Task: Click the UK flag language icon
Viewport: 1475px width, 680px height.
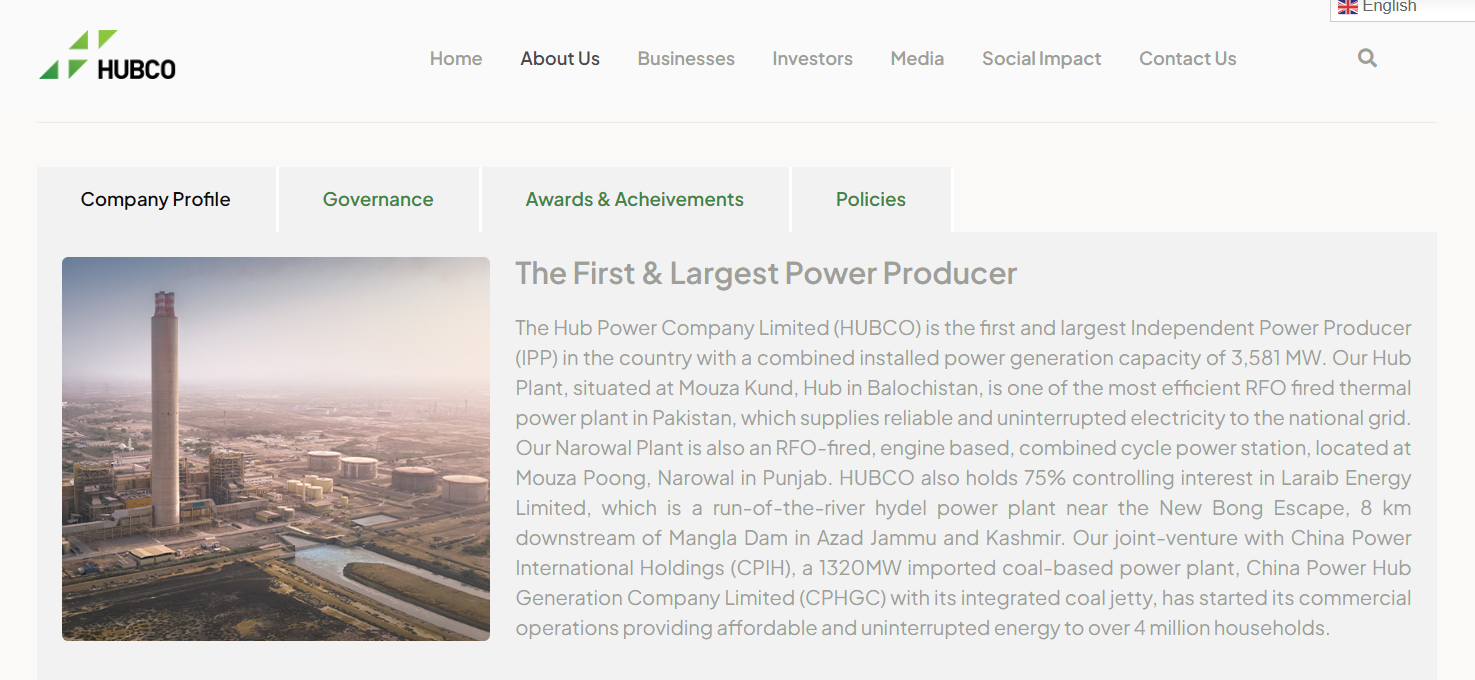Action: (1348, 7)
